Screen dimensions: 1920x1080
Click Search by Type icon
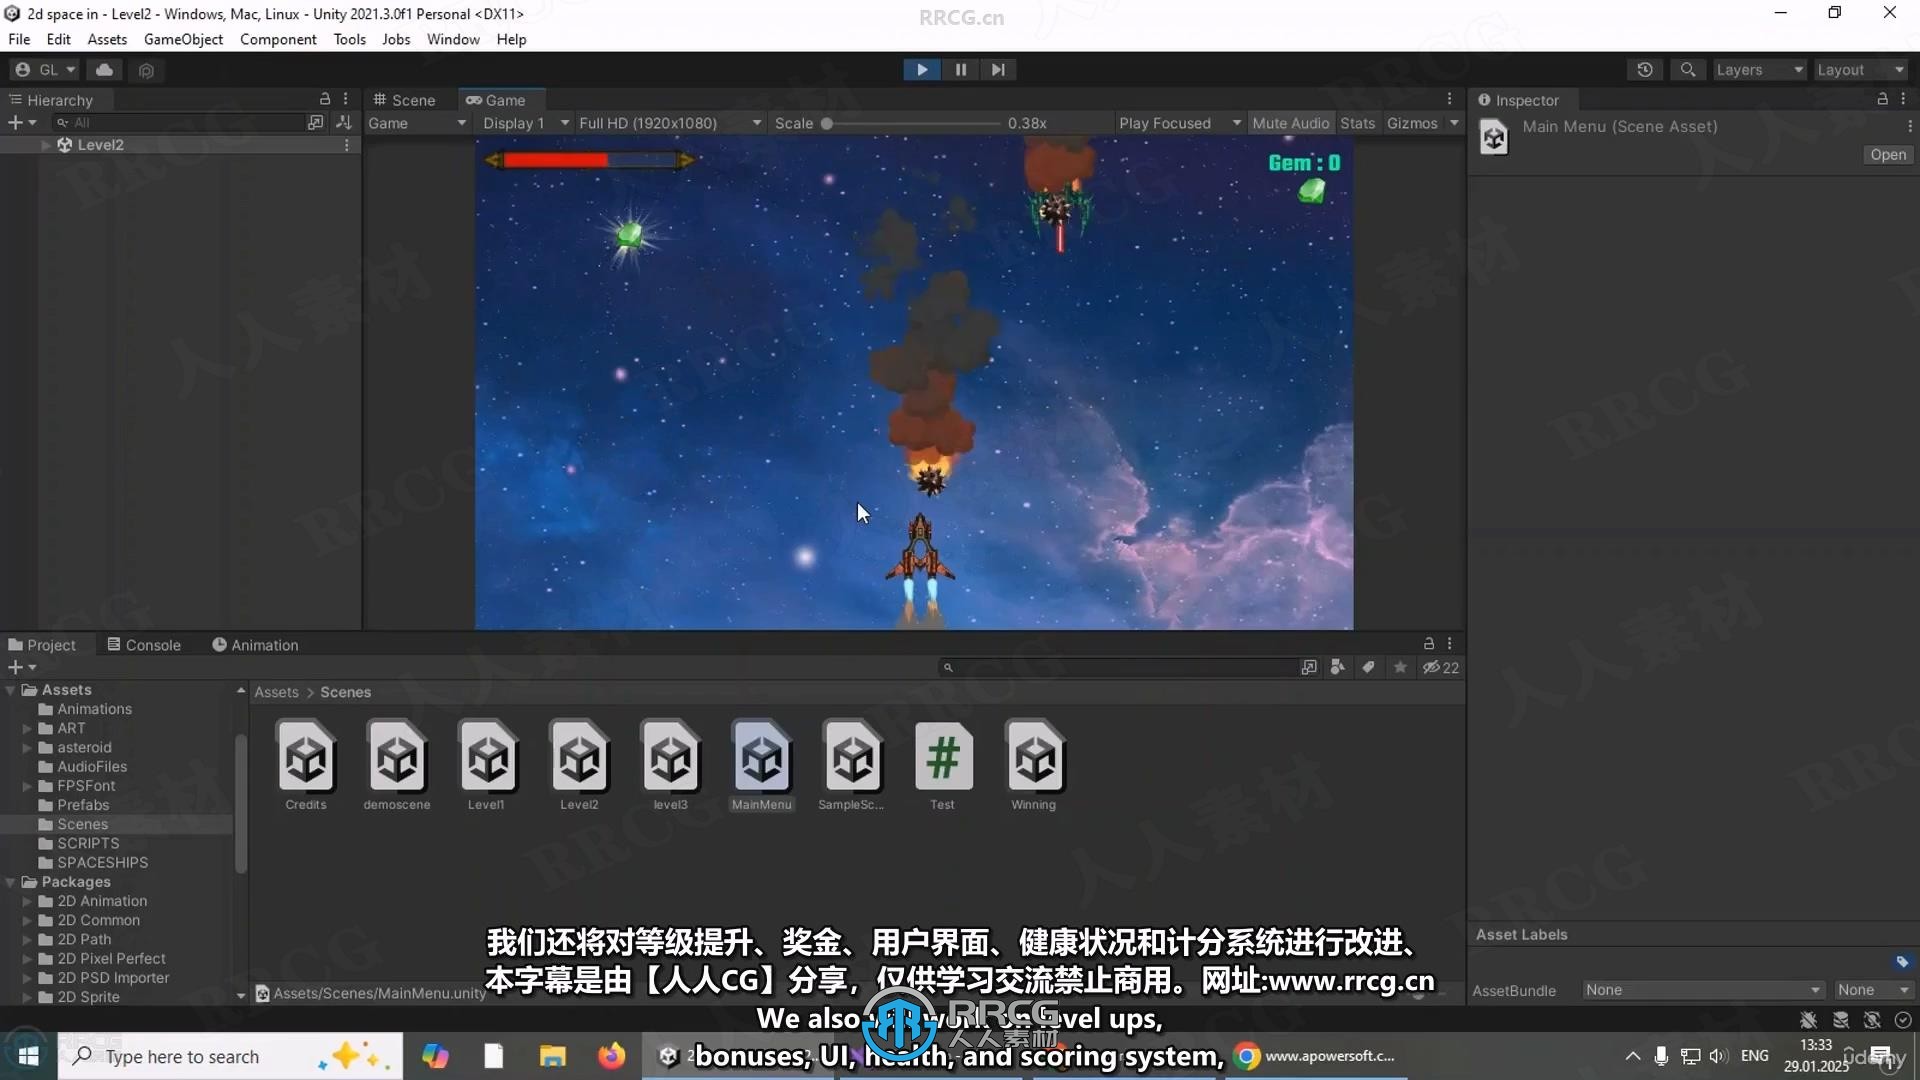click(1338, 667)
